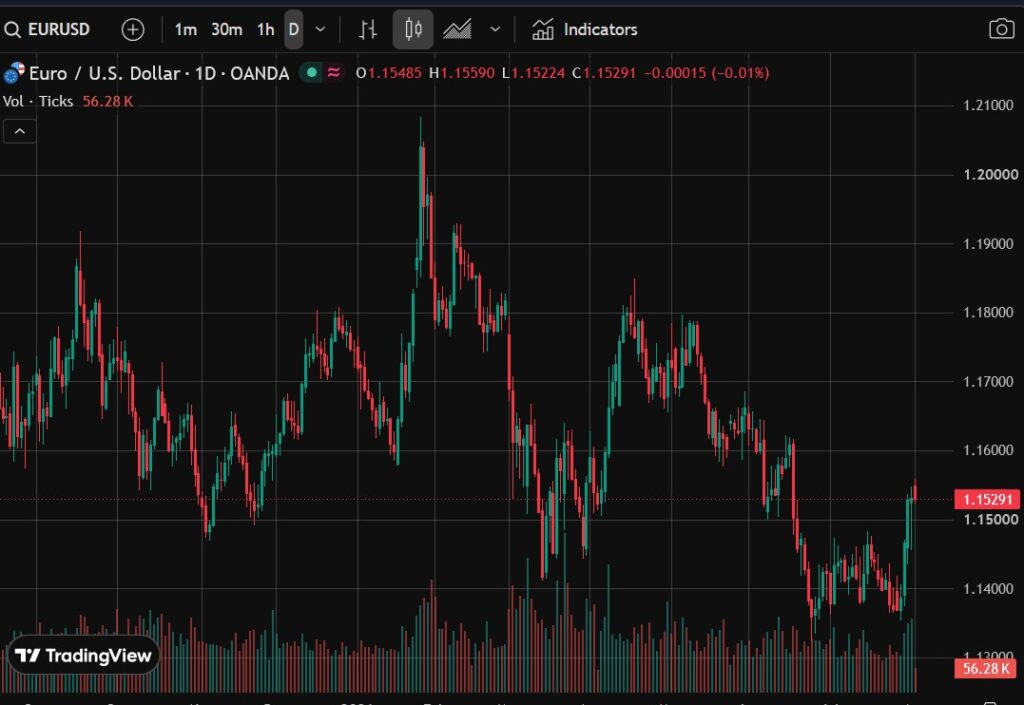Click the 1.18000 price axis label
Image resolution: width=1024 pixels, height=705 pixels.
click(x=988, y=312)
